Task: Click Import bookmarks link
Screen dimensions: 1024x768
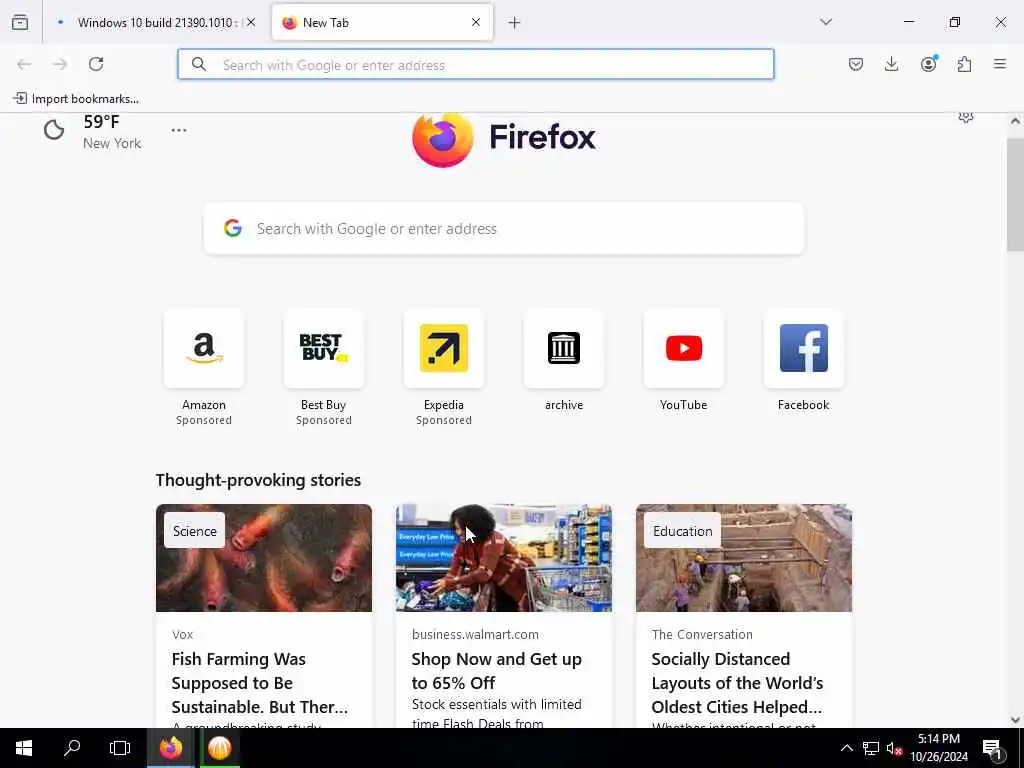Action: [x=76, y=99]
